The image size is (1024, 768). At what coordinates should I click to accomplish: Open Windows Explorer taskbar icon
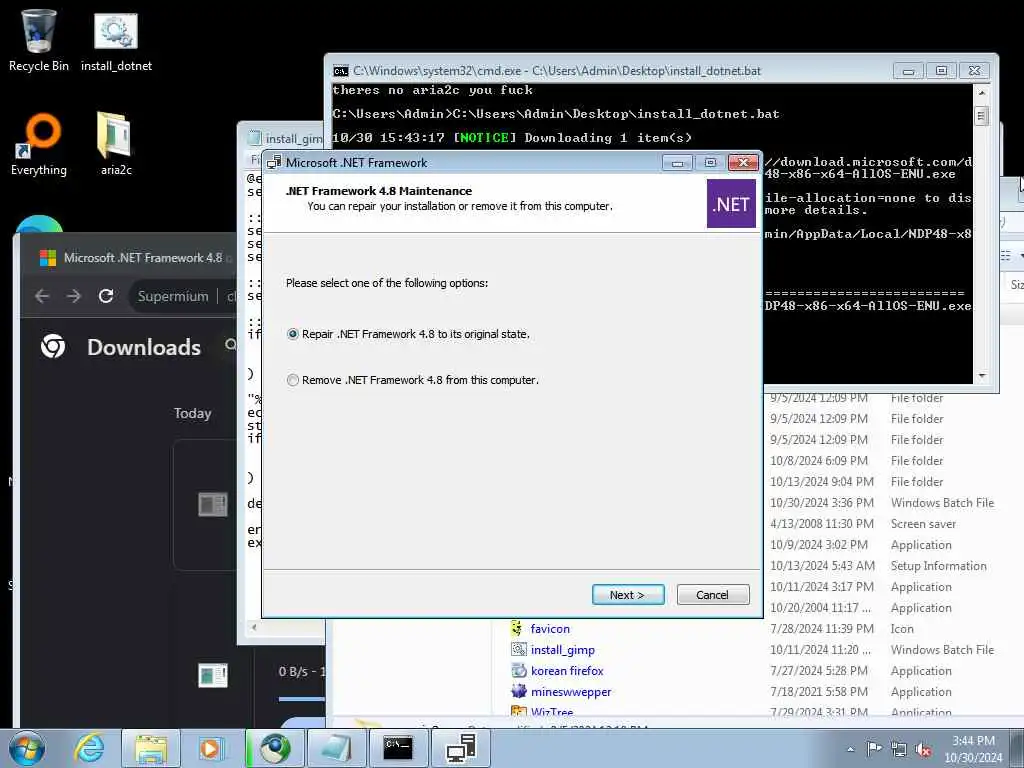151,748
